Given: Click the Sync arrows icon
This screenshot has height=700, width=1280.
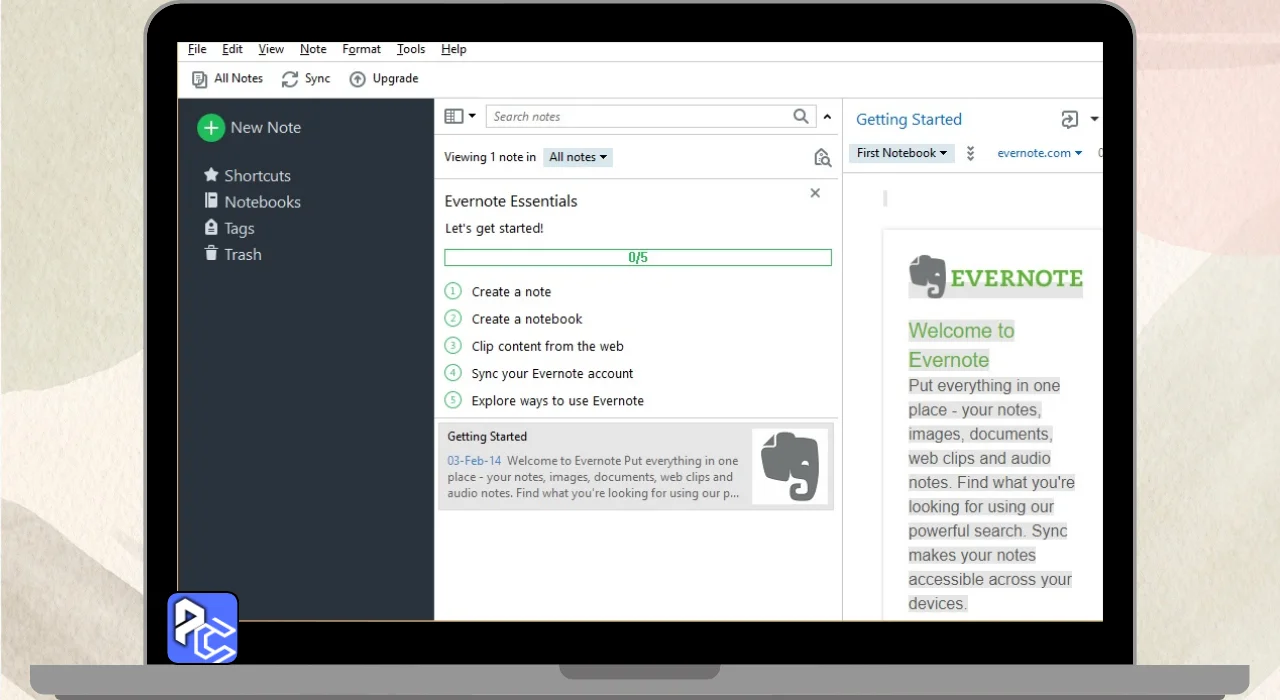Looking at the screenshot, I should tap(290, 79).
